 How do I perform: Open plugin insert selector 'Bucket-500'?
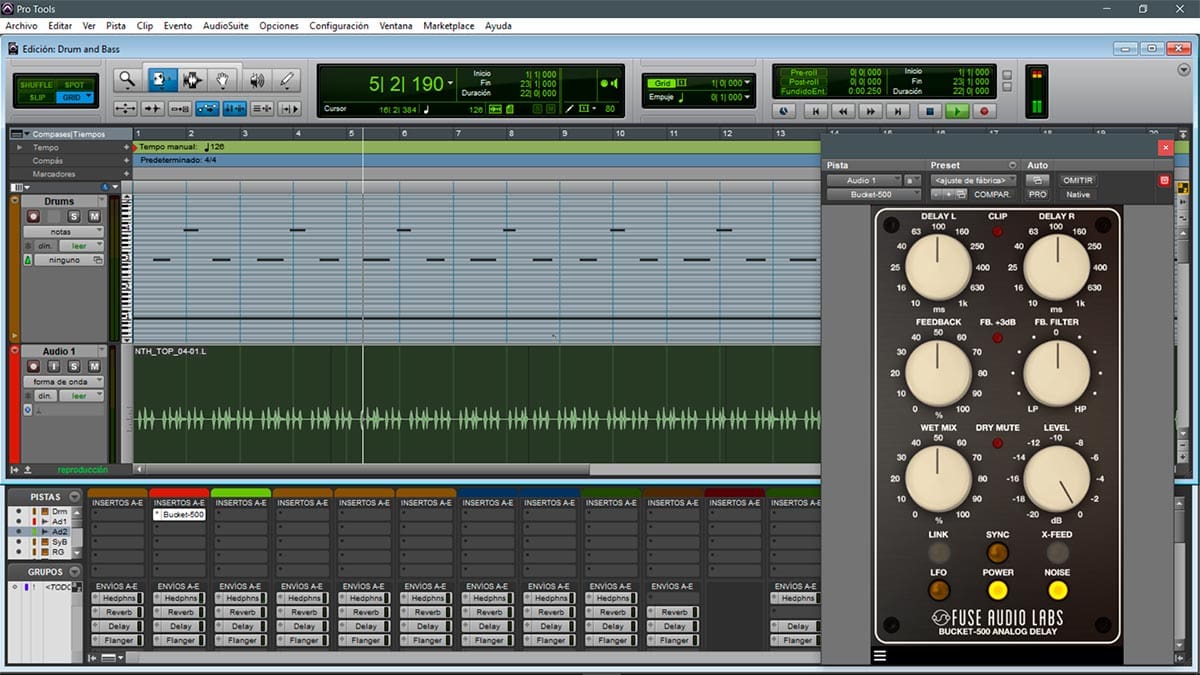[x=873, y=194]
